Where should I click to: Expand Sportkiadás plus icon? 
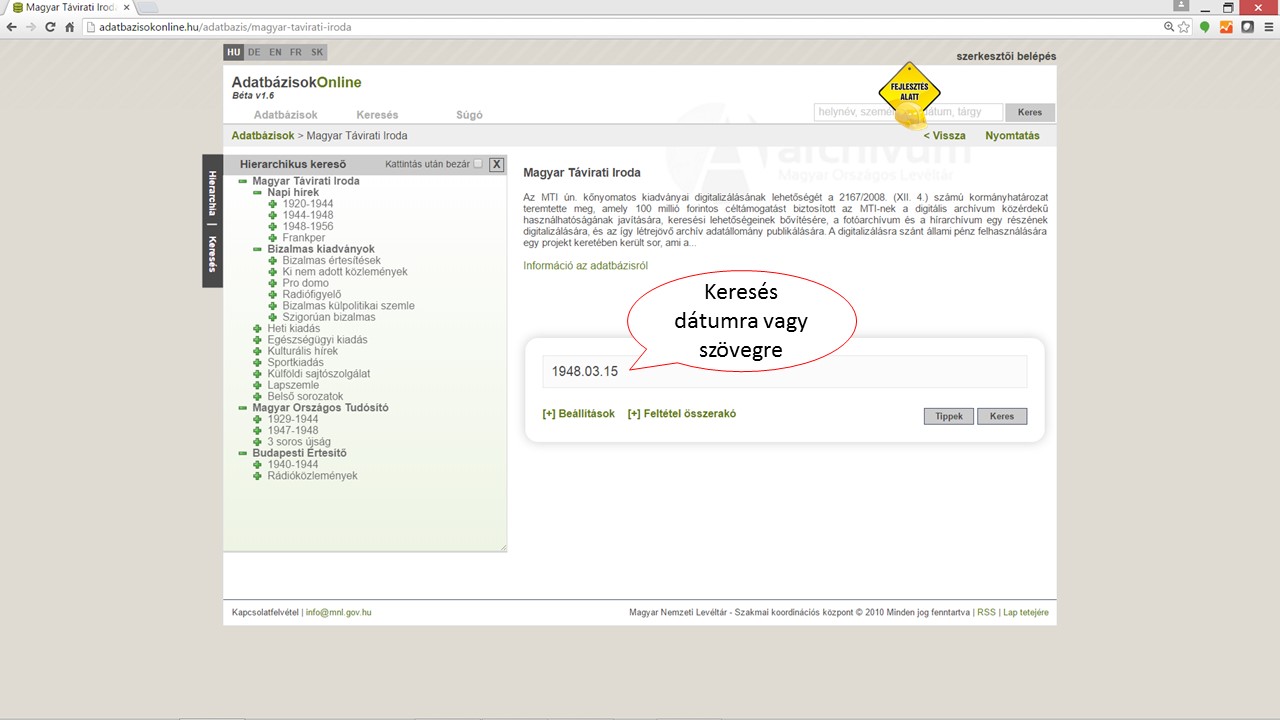pos(257,362)
